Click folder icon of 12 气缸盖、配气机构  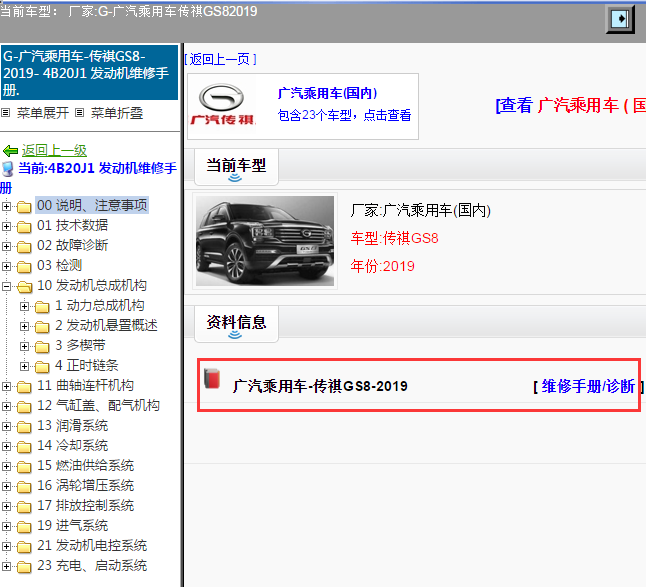click(x=24, y=407)
